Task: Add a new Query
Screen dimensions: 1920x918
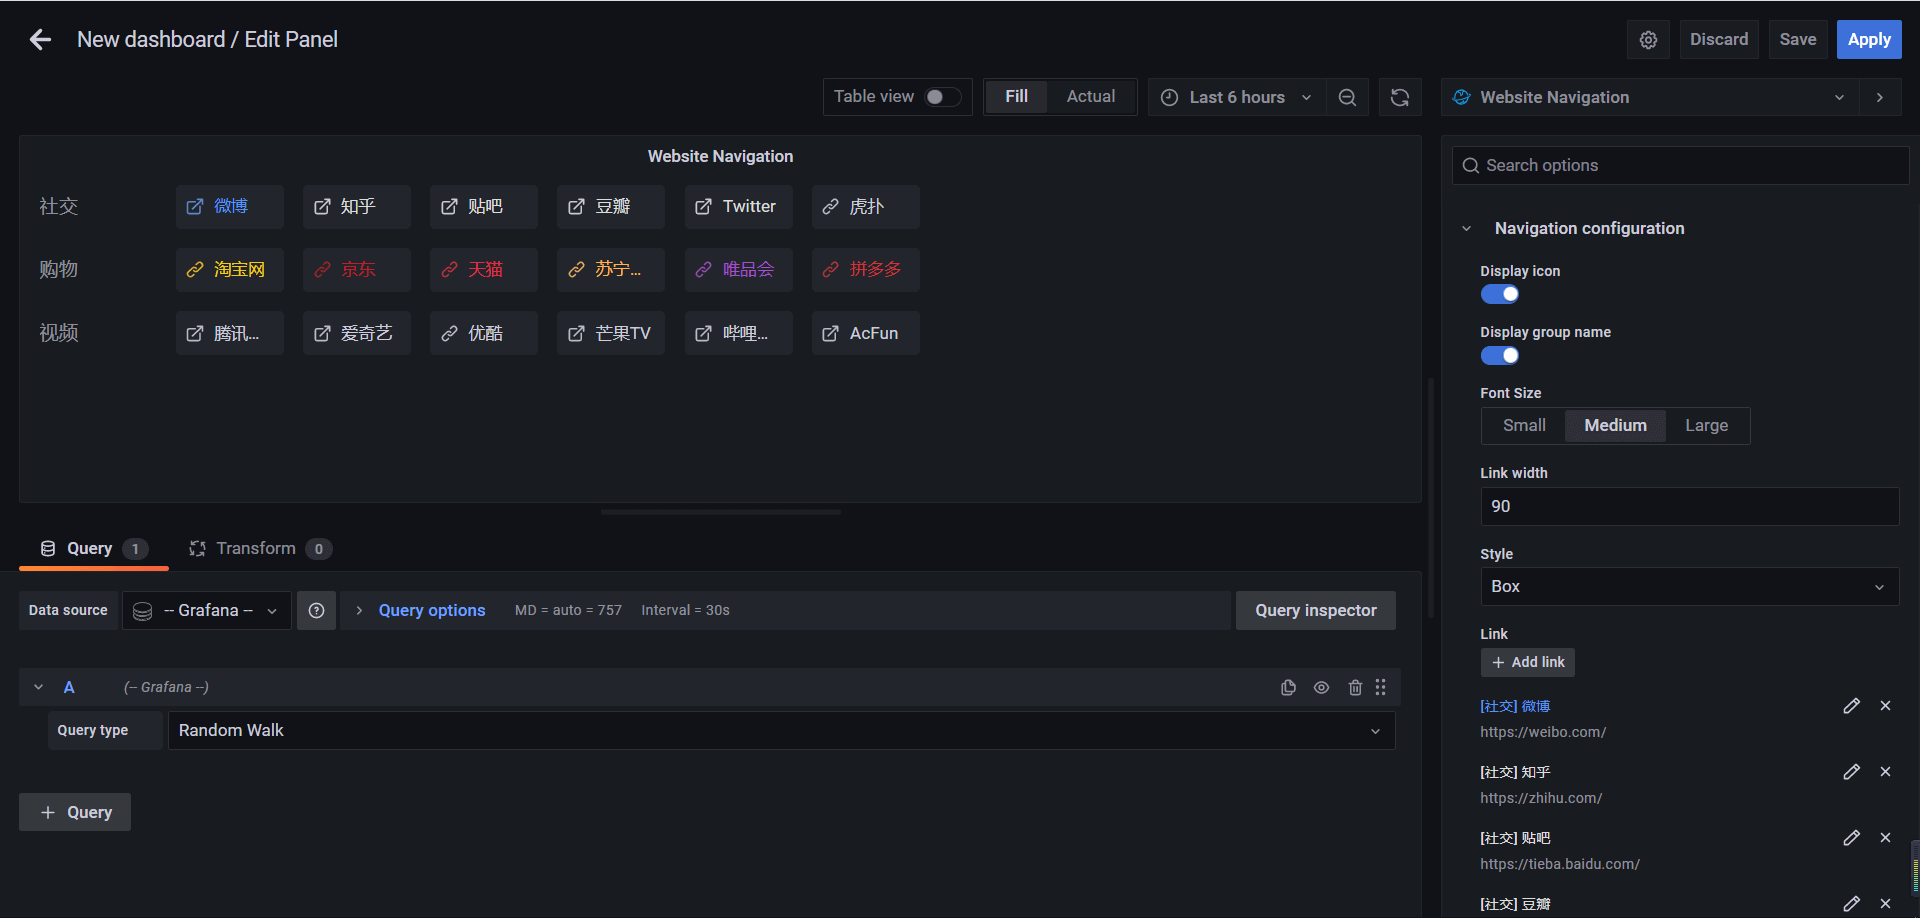Action: 75,812
